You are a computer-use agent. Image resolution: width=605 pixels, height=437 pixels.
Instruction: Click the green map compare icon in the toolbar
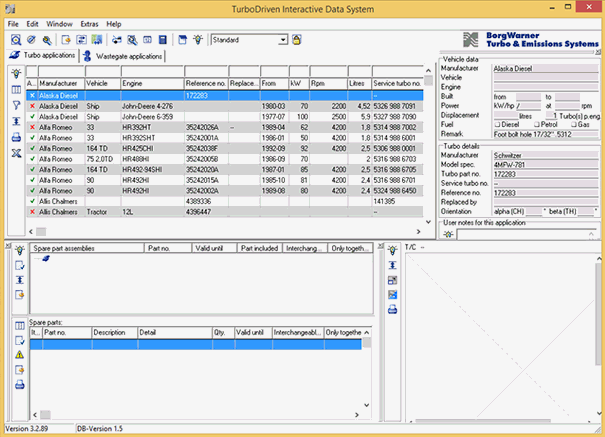click(97, 40)
